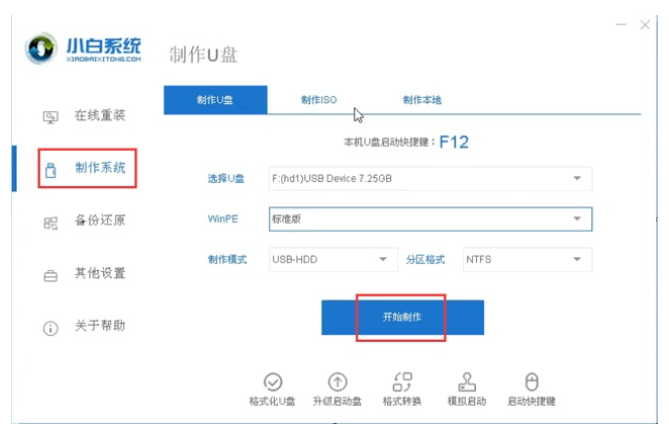Click the 开始制作 button

pos(402,317)
